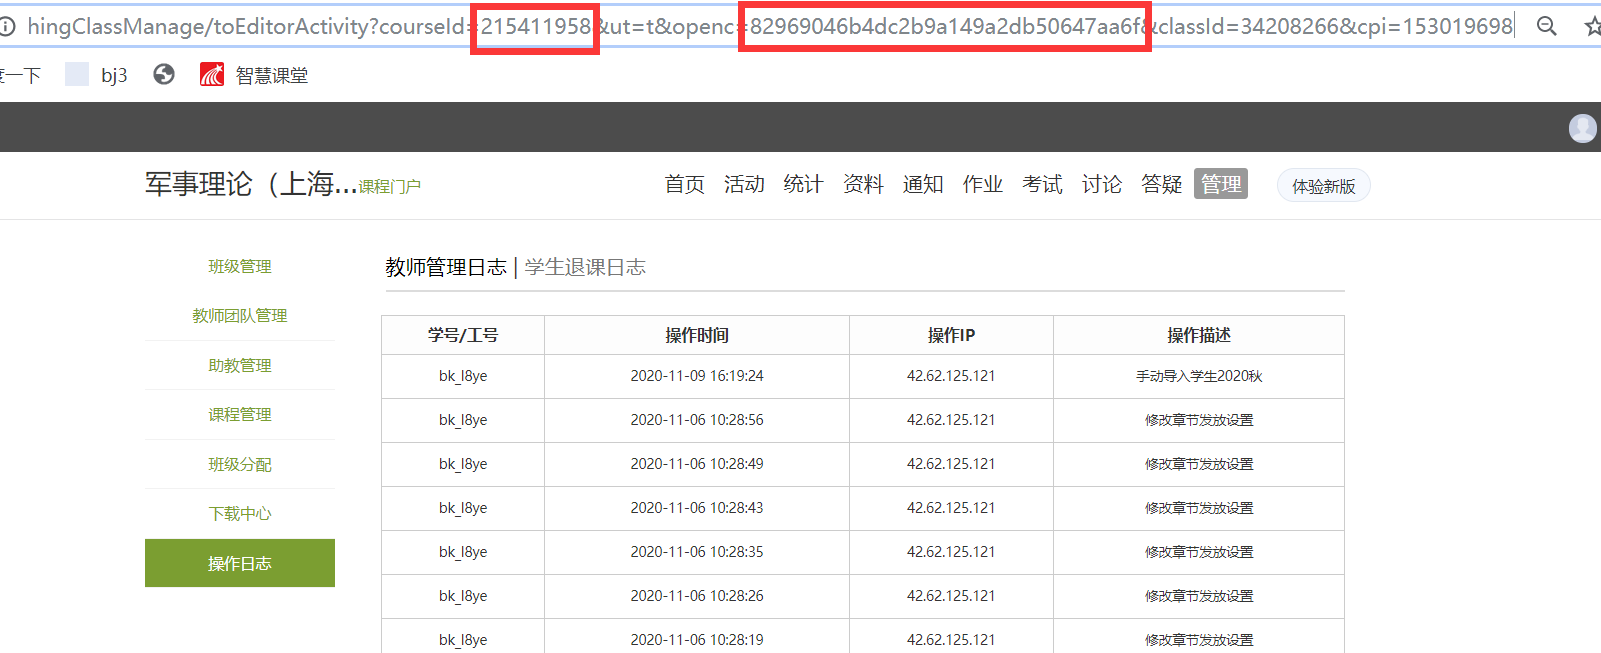Open 教师团队管理 in the sidebar
The width and height of the screenshot is (1601, 653).
tap(240, 315)
